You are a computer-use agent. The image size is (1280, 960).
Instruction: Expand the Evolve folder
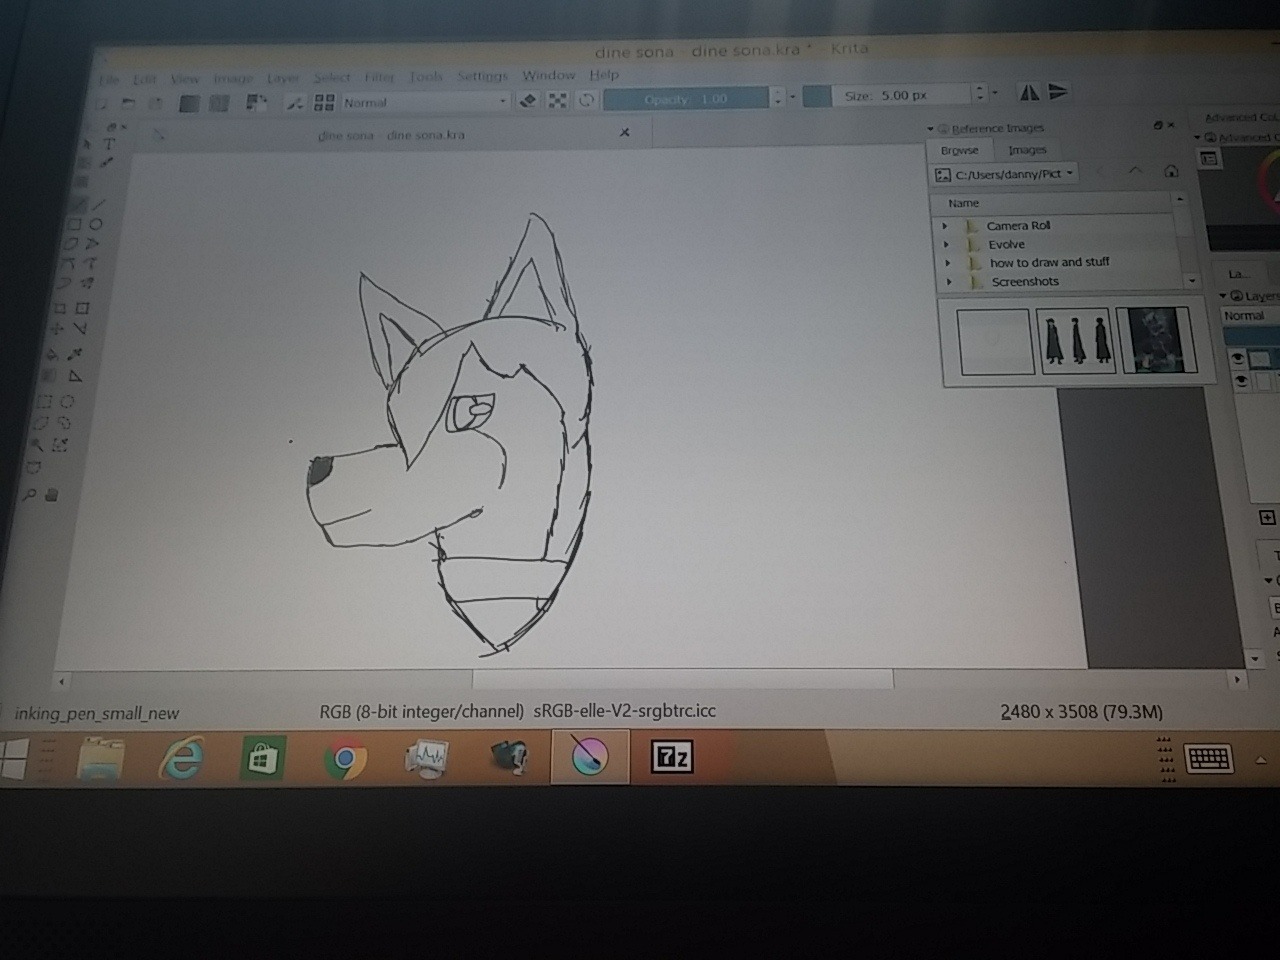tap(946, 244)
